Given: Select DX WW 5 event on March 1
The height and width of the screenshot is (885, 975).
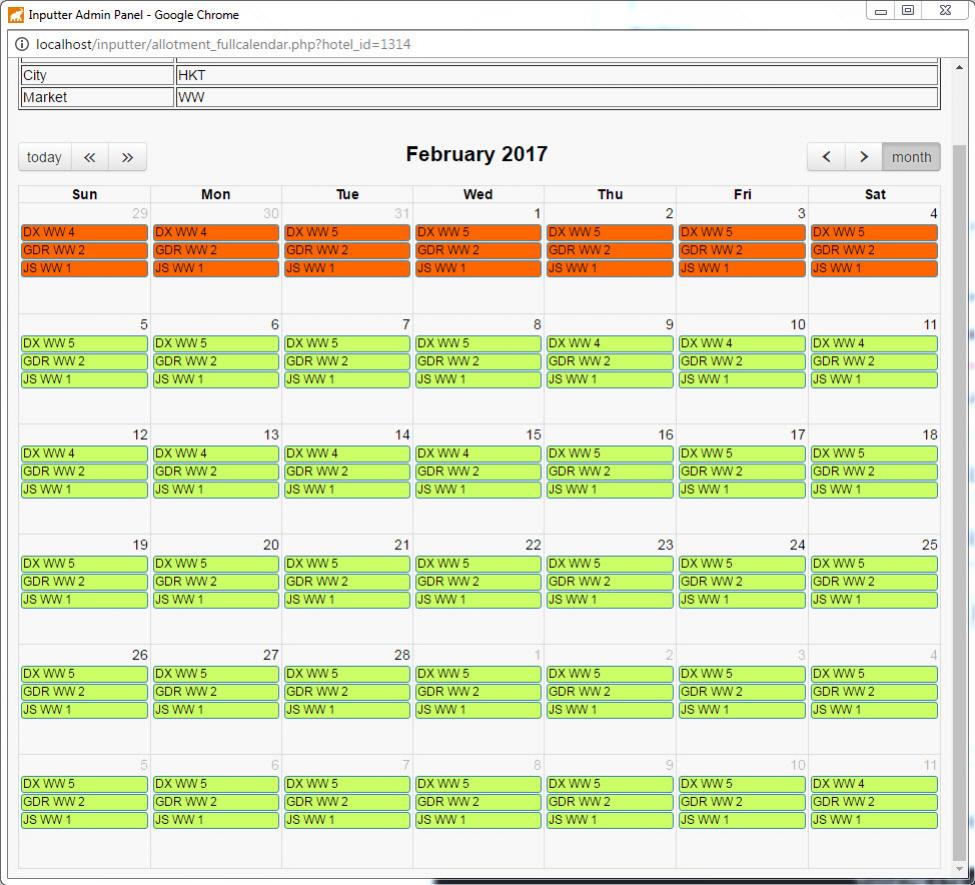Looking at the screenshot, I should (478, 674).
